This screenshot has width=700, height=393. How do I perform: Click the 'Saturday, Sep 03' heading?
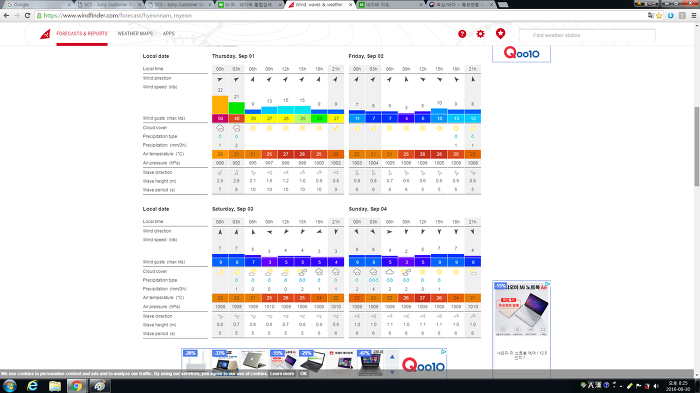[233, 209]
